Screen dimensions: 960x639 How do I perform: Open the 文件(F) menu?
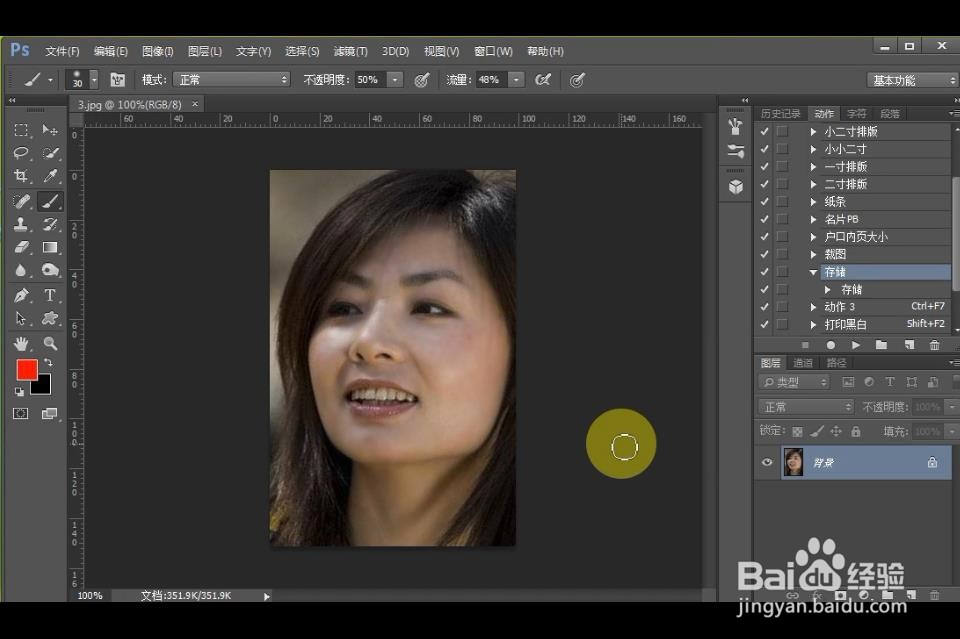coord(62,51)
